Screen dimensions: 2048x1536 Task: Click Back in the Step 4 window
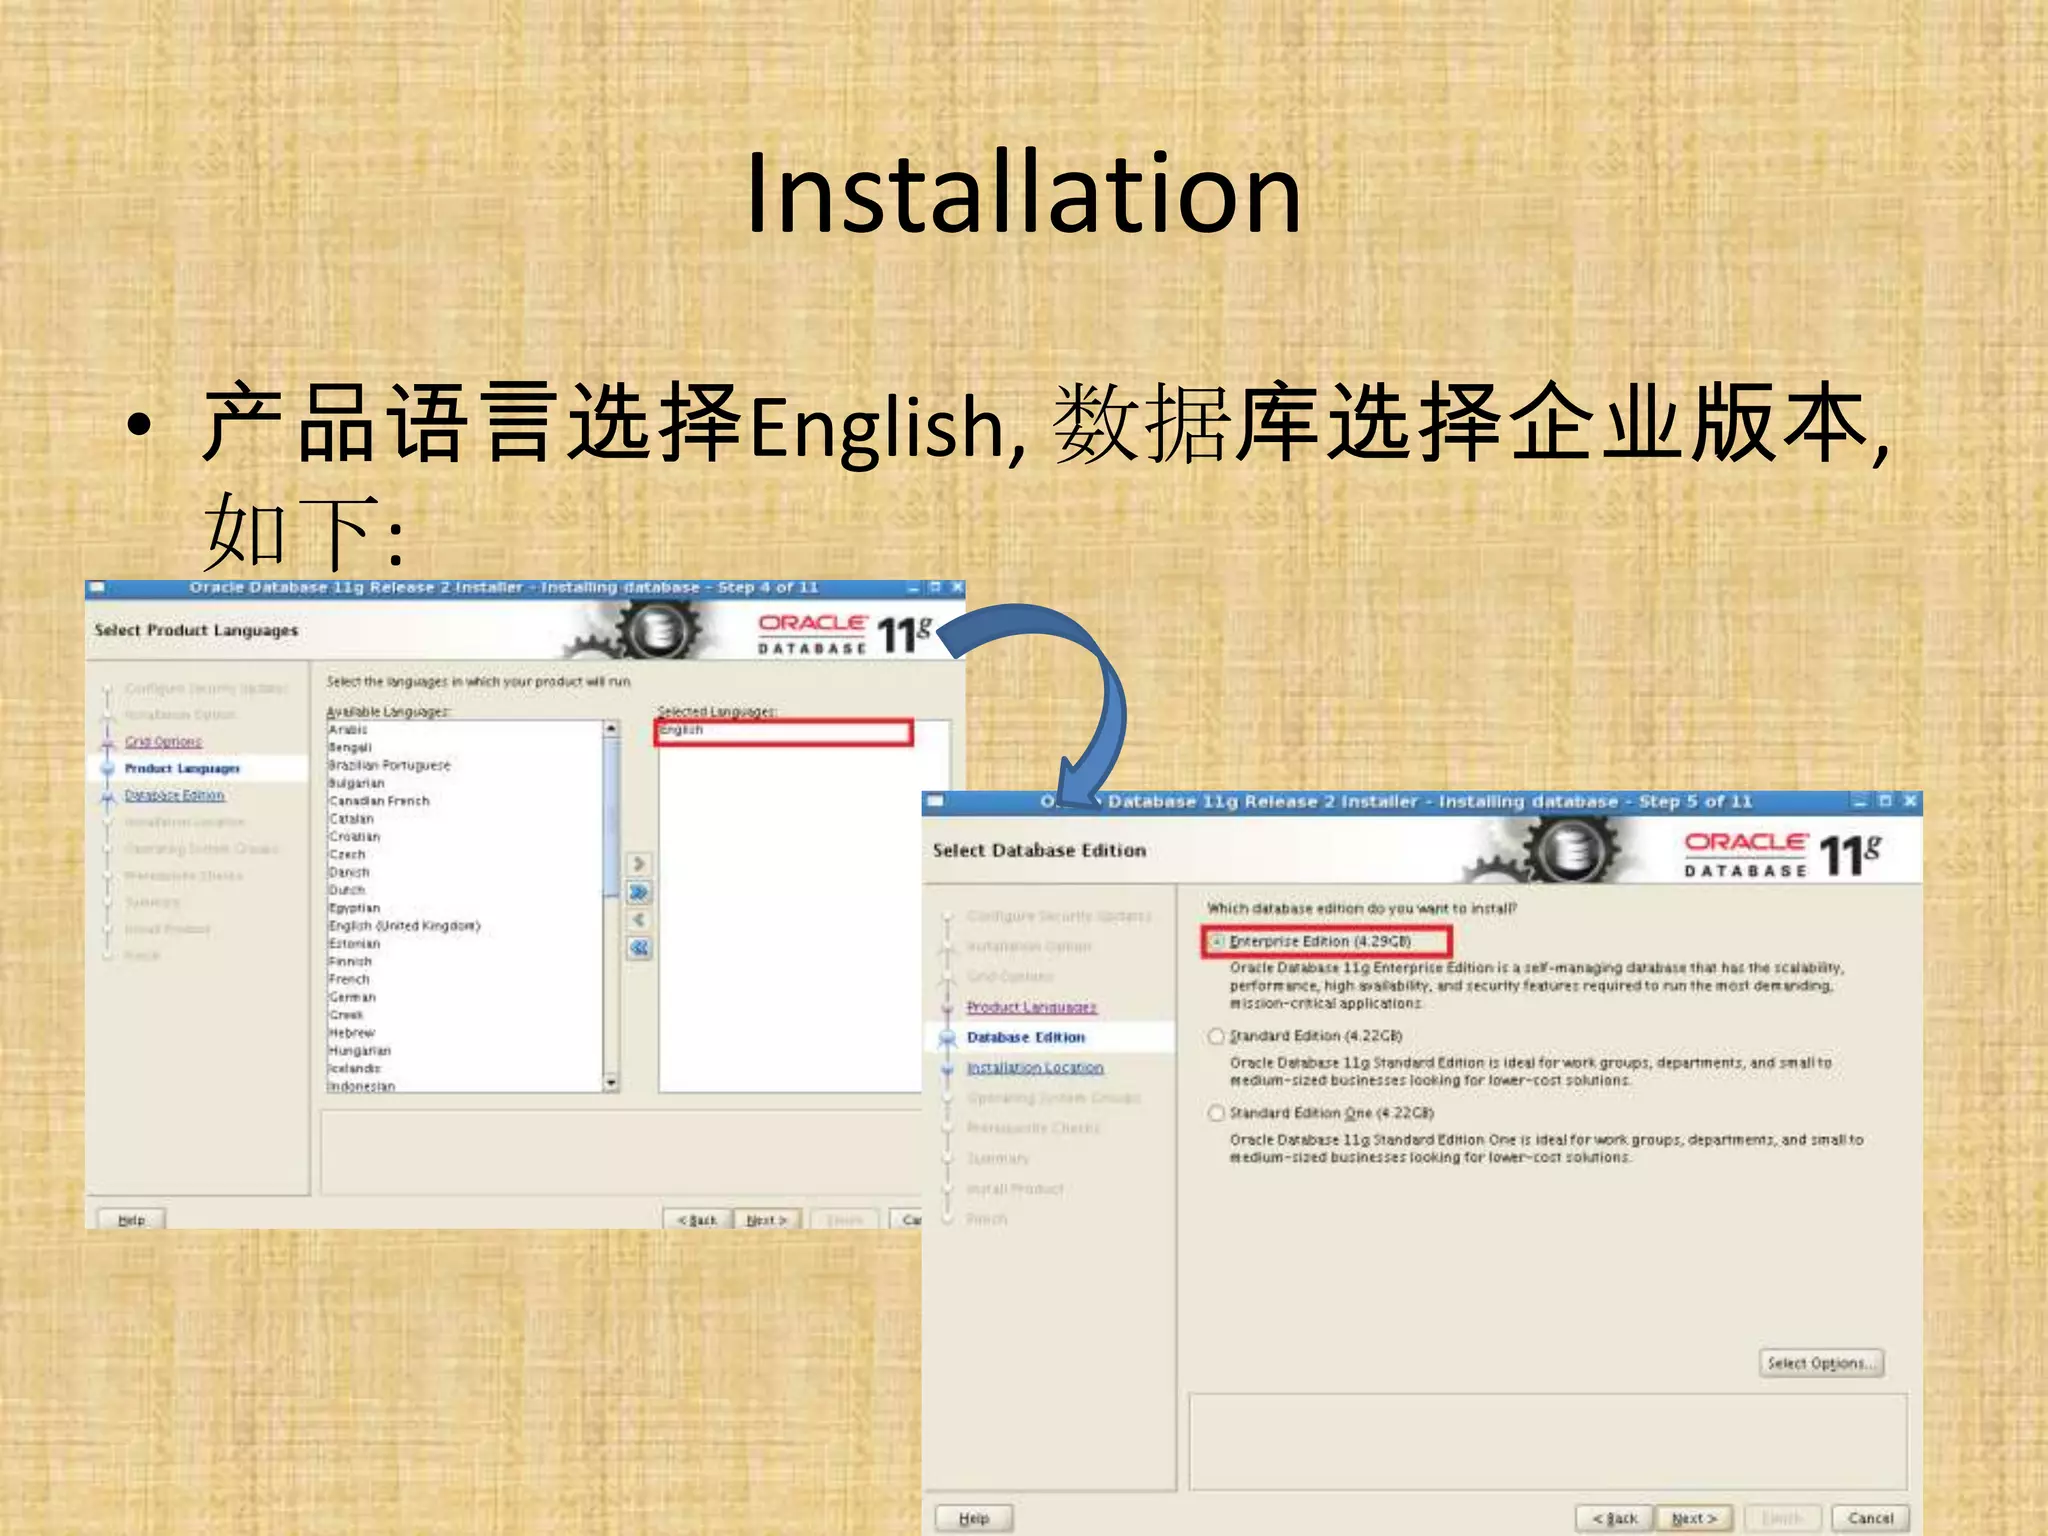[697, 1220]
